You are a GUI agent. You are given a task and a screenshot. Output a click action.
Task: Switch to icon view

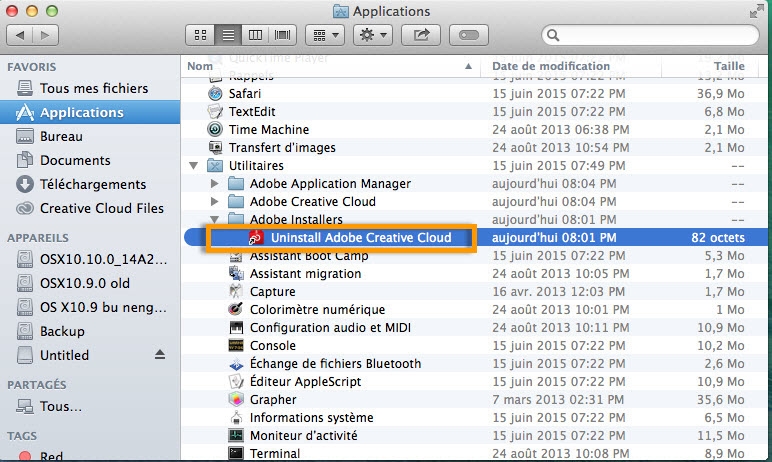(x=200, y=35)
